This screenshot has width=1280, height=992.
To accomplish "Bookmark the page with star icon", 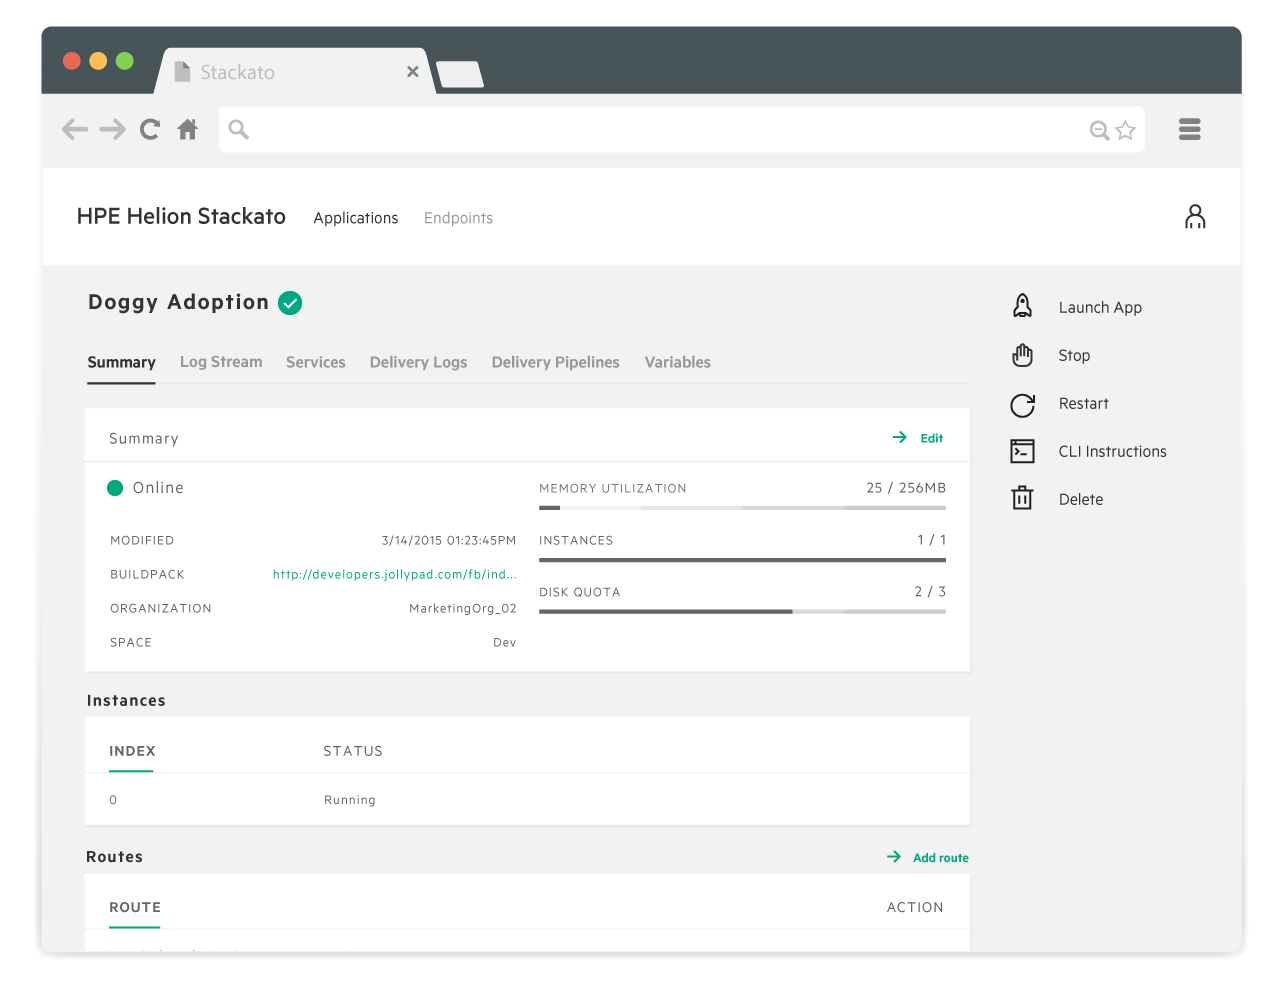I will (1126, 130).
